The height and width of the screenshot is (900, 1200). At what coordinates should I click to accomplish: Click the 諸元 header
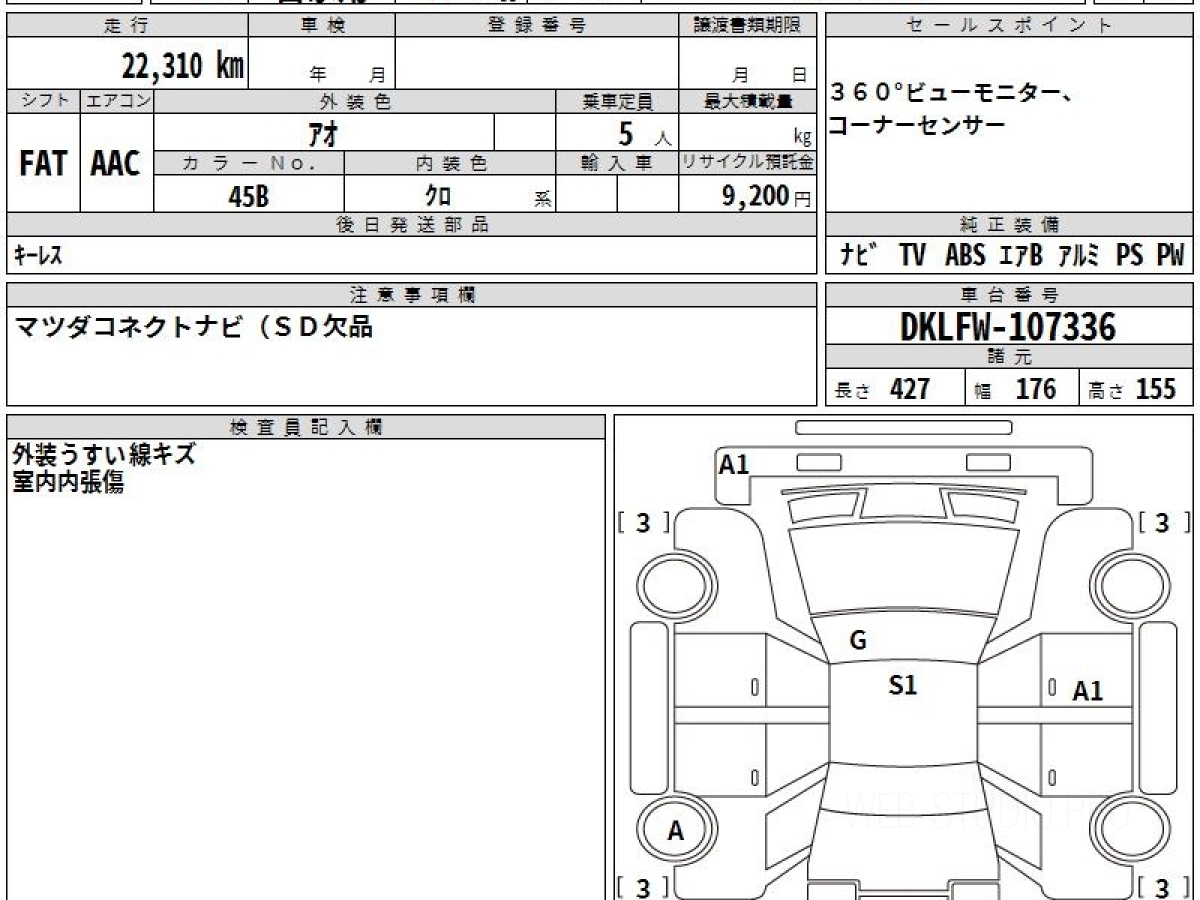pyautogui.click(x=1010, y=358)
